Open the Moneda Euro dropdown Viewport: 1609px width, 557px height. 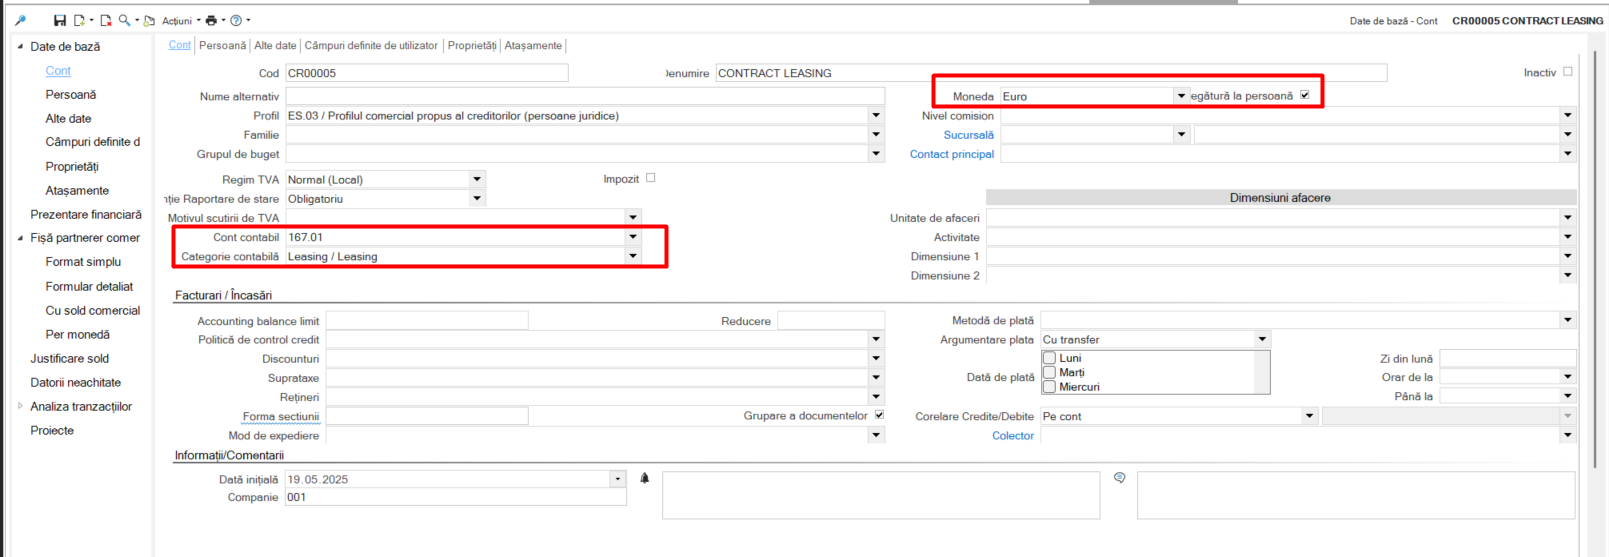[x=1181, y=96]
